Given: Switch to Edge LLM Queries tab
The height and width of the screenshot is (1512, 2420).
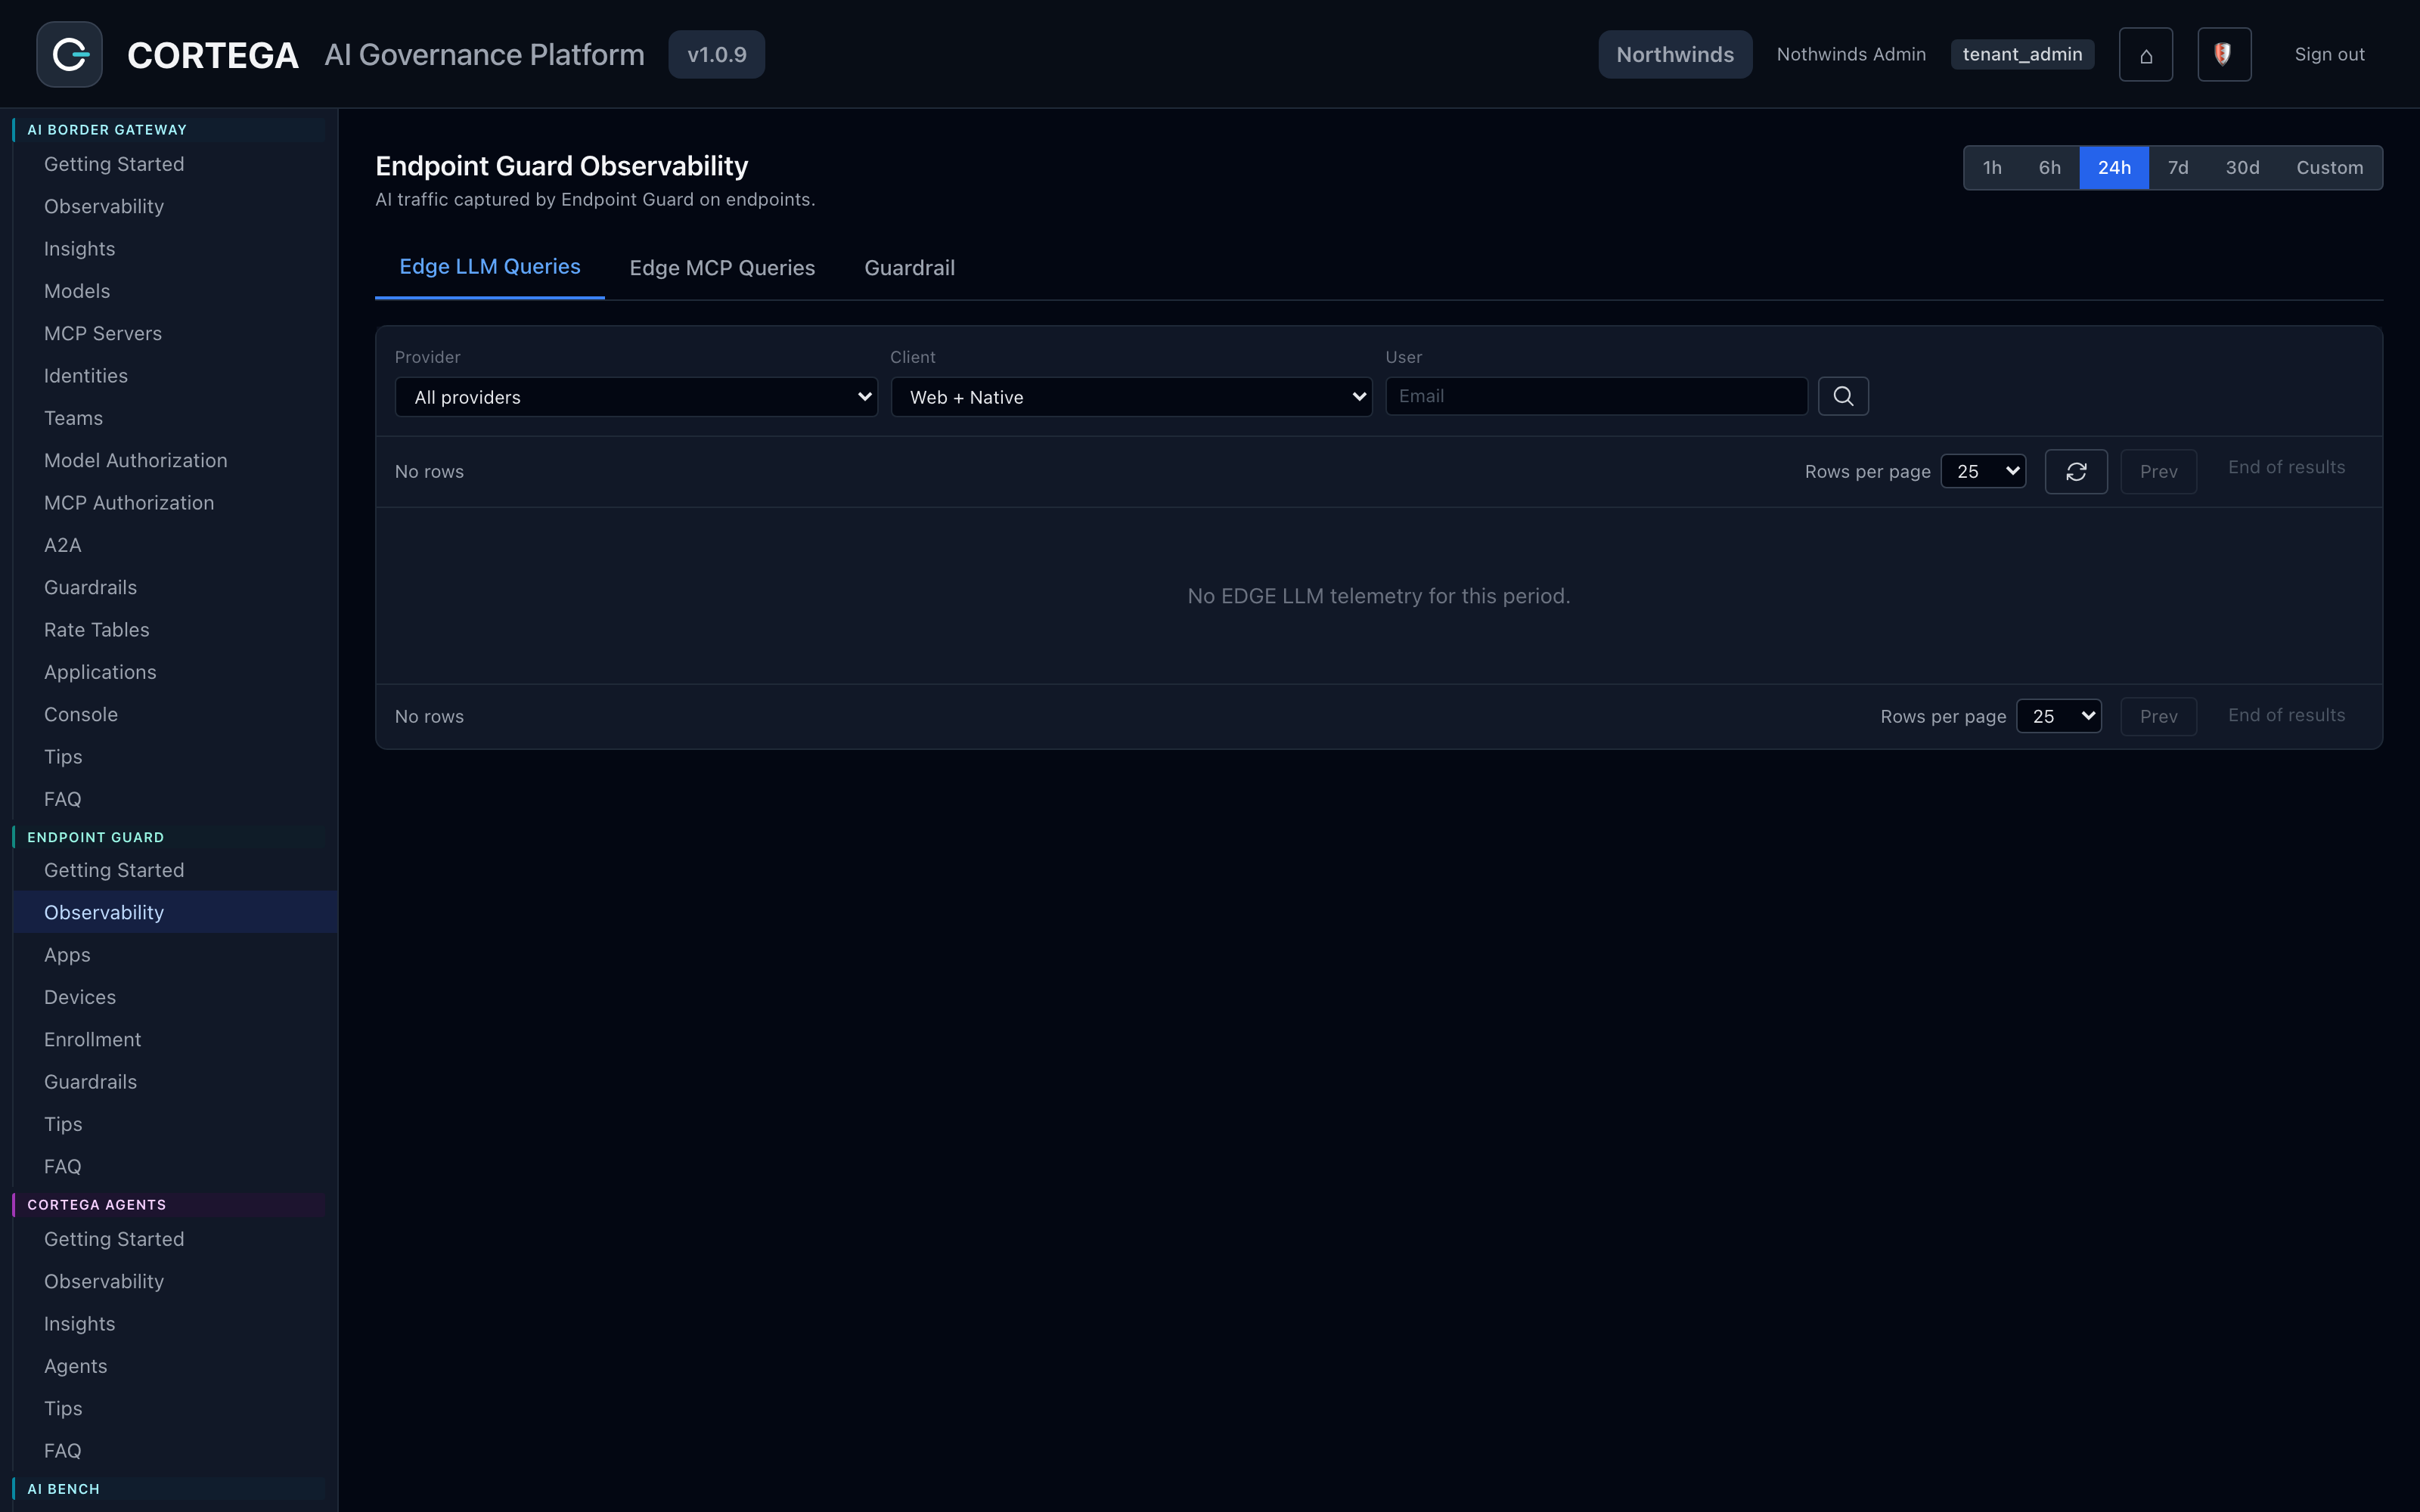Looking at the screenshot, I should pyautogui.click(x=490, y=267).
